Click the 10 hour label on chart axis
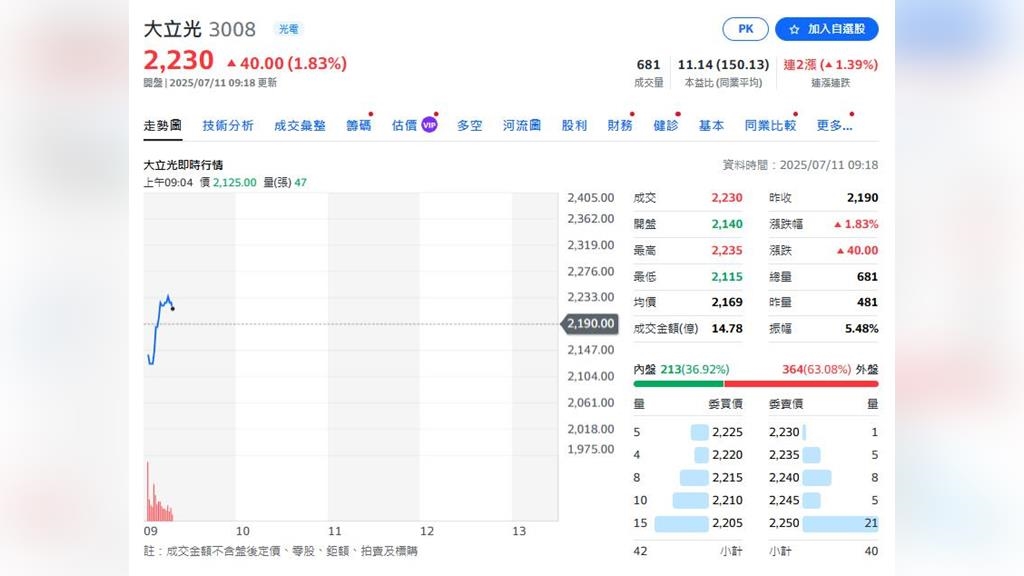1024x576 pixels. 243,532
